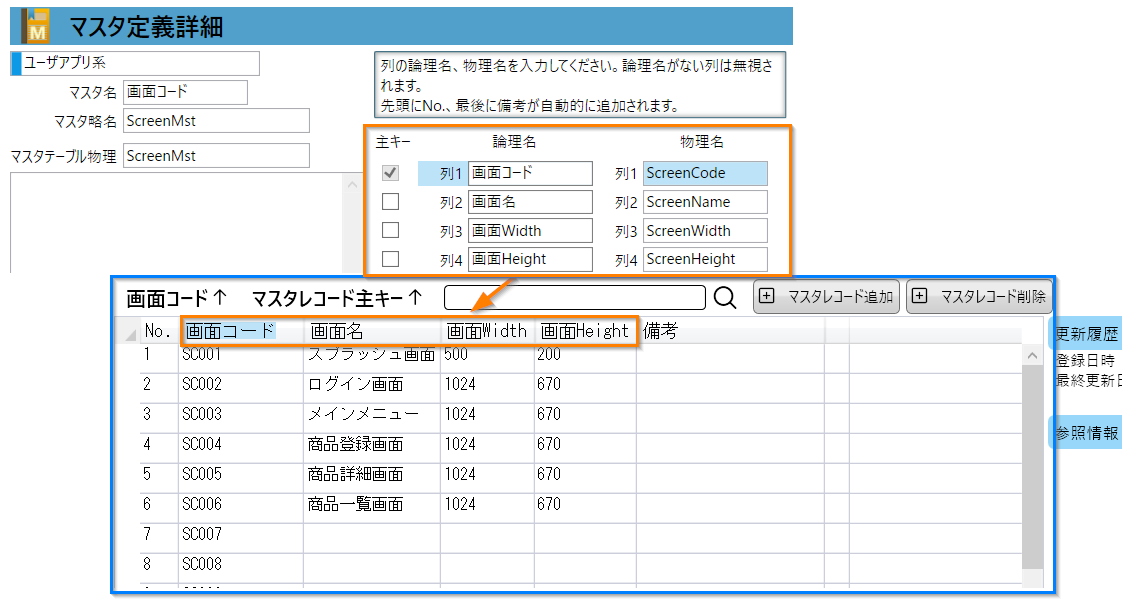Check the primary key box for 列3
This screenshot has height=602, width=1122.
pyautogui.click(x=390, y=231)
